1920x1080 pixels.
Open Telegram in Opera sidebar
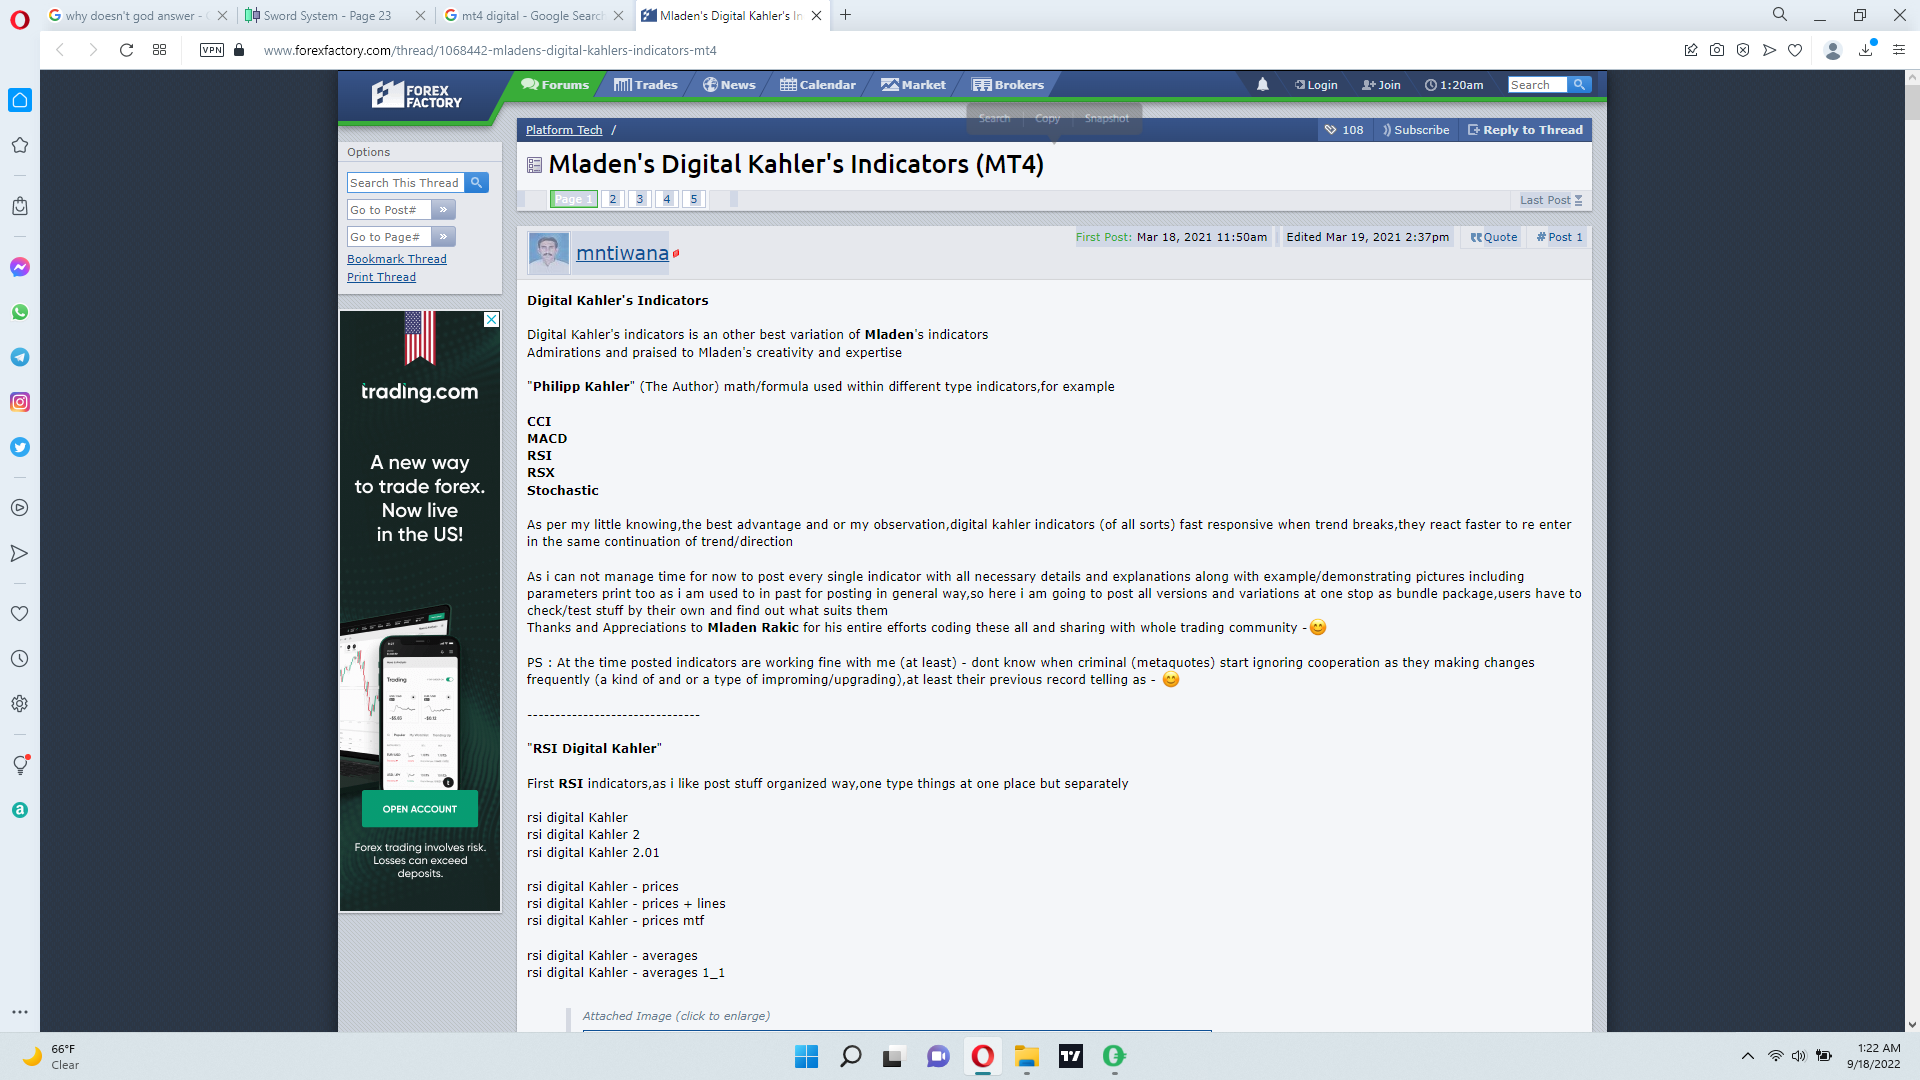click(19, 357)
